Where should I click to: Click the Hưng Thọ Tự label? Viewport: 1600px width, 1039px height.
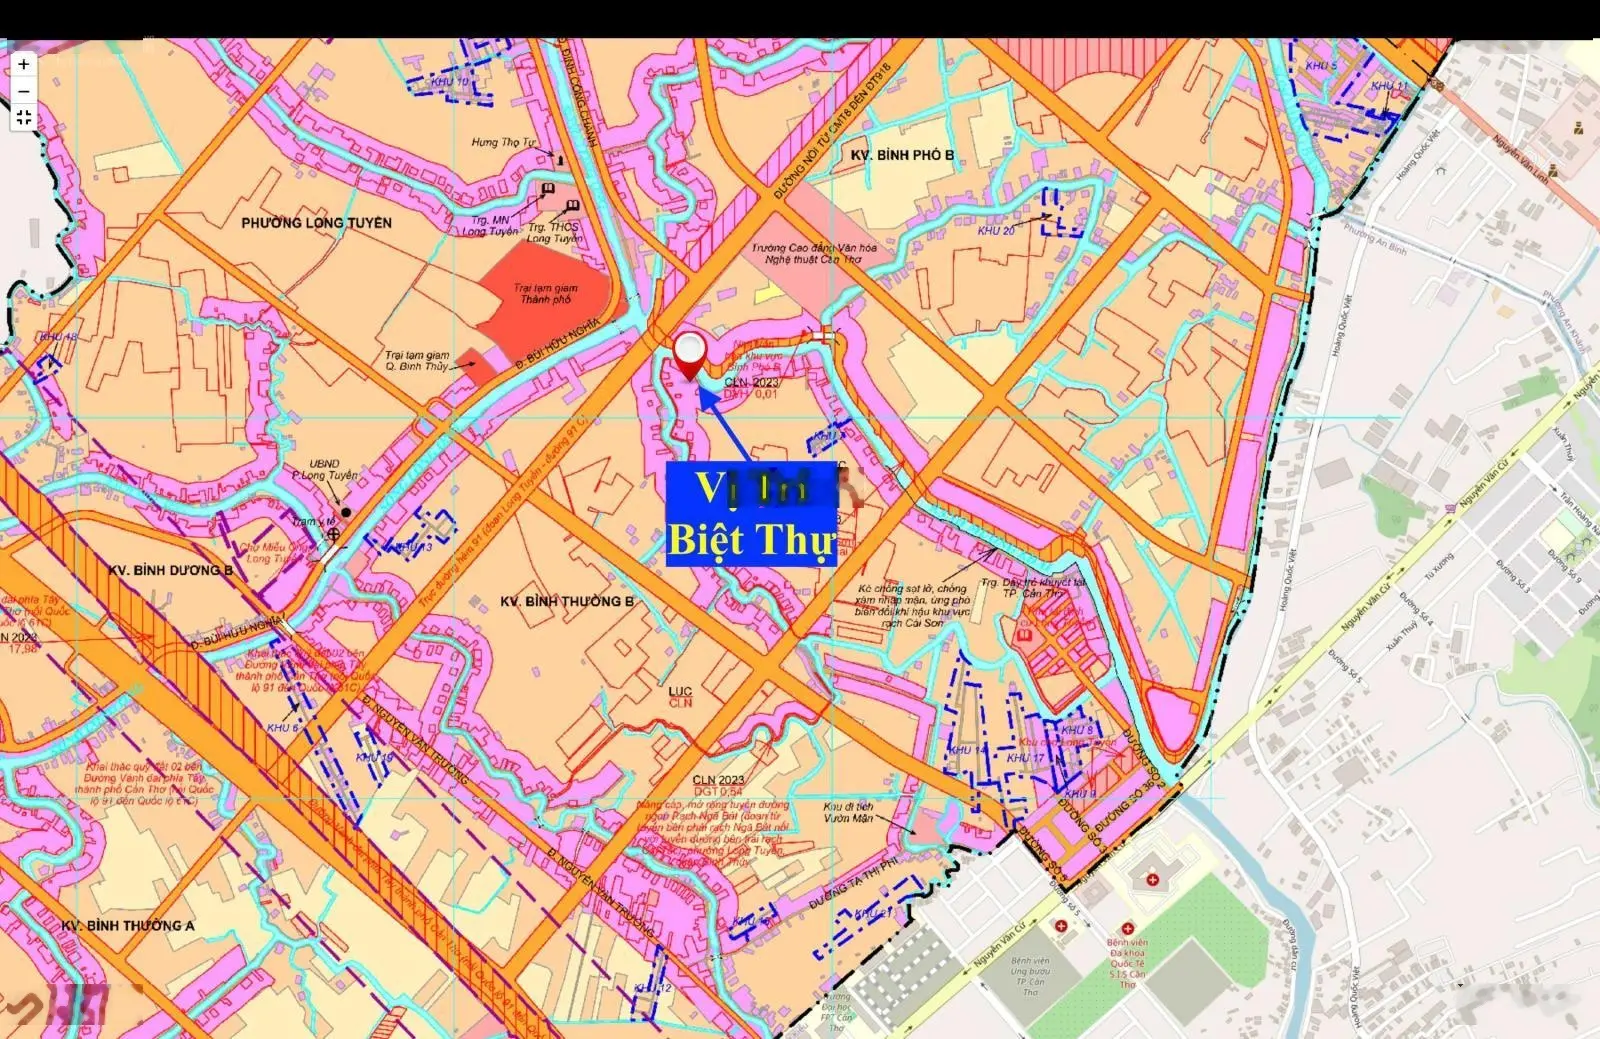[x=504, y=143]
